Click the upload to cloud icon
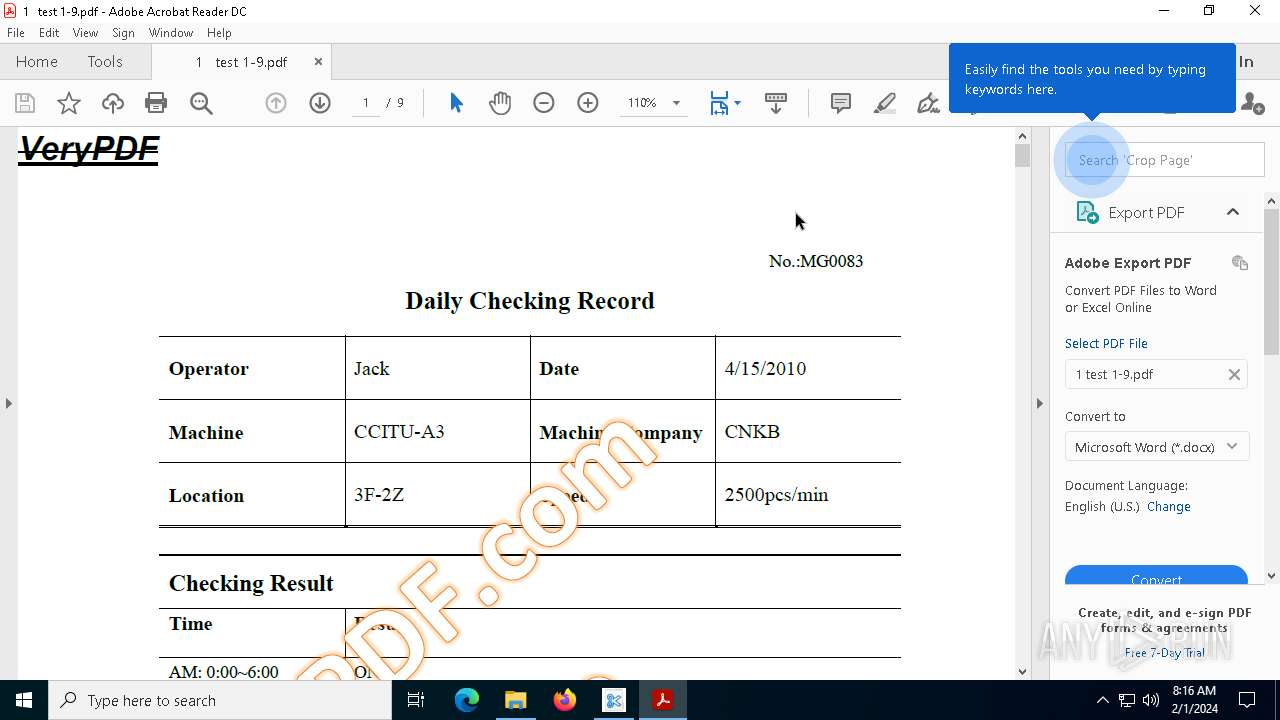Screen dimensions: 1280x720 113,103
